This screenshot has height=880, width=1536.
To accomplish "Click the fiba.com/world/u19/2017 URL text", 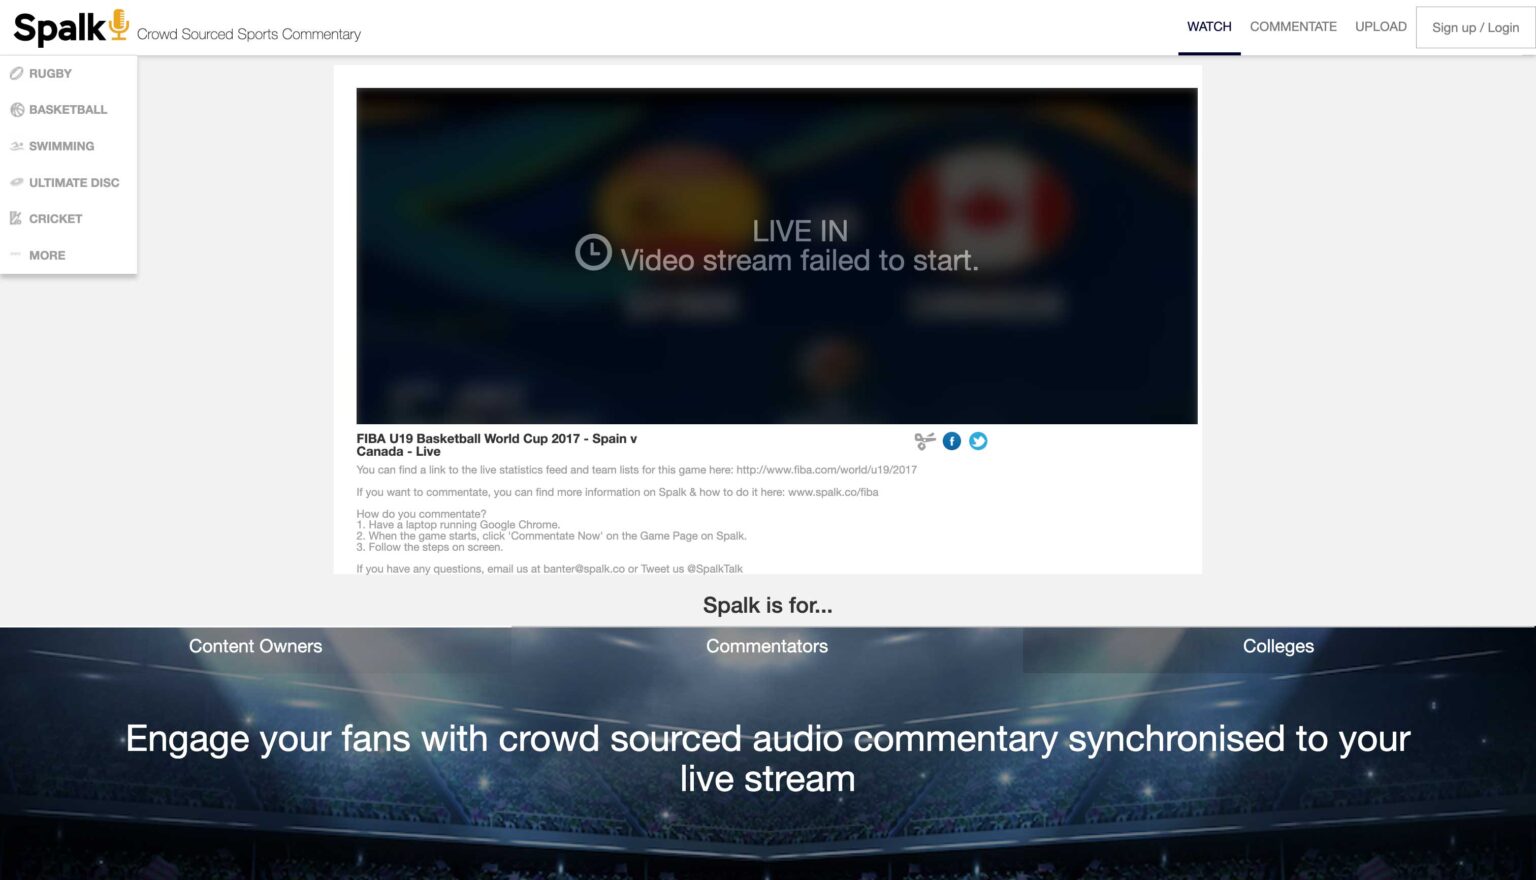I will pyautogui.click(x=826, y=470).
